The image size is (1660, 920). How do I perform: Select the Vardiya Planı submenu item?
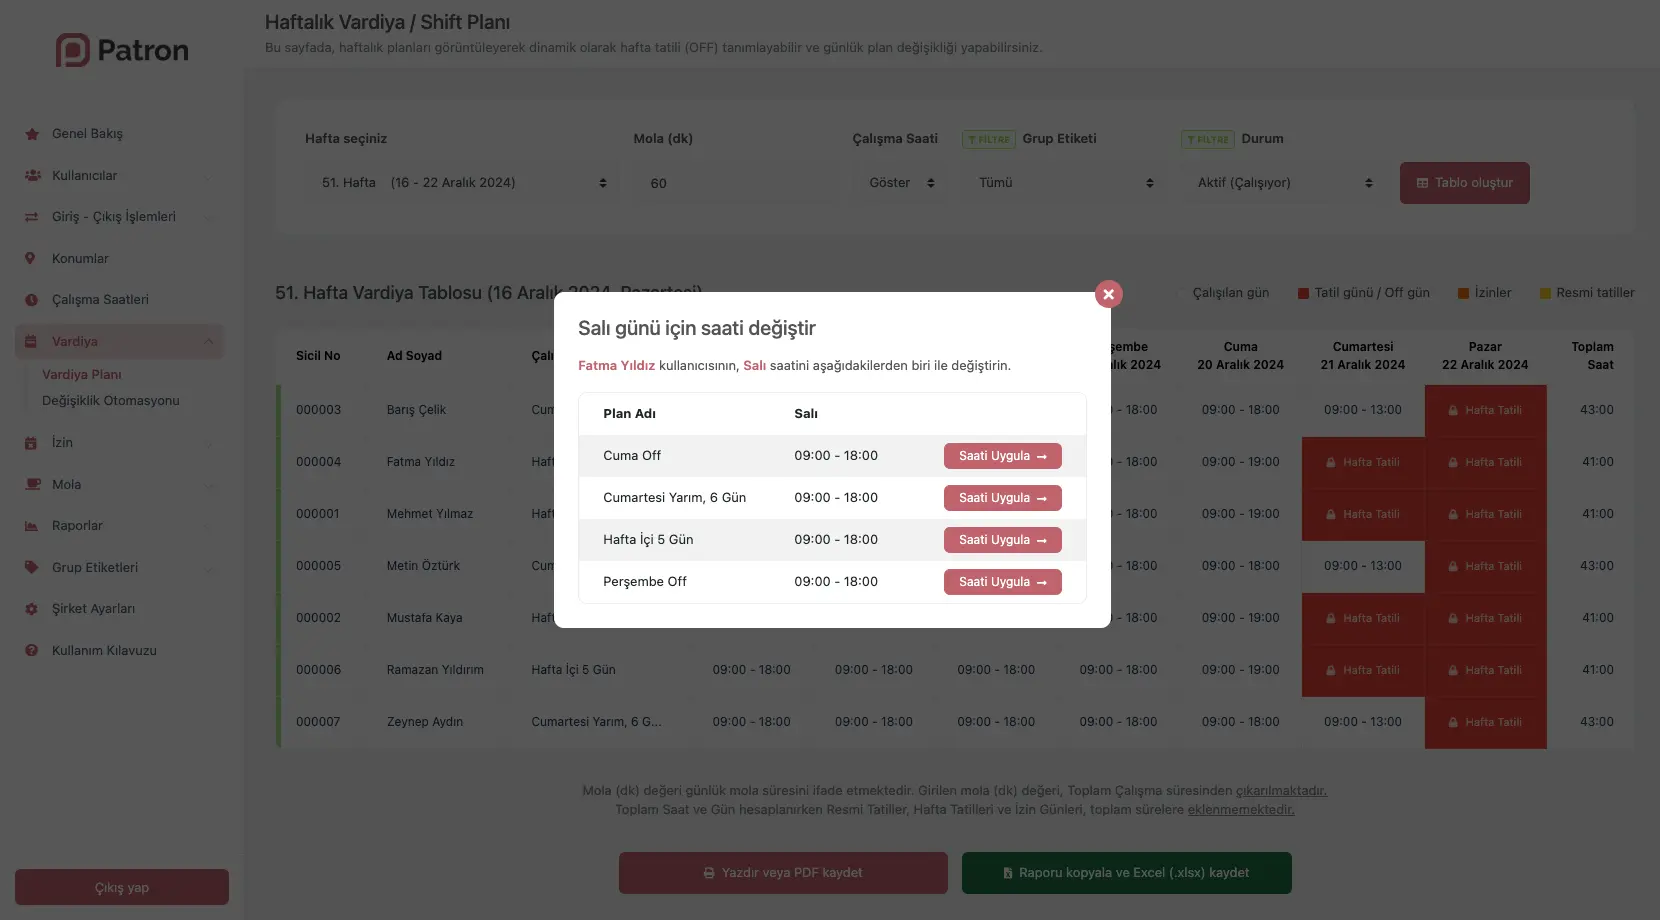click(82, 375)
